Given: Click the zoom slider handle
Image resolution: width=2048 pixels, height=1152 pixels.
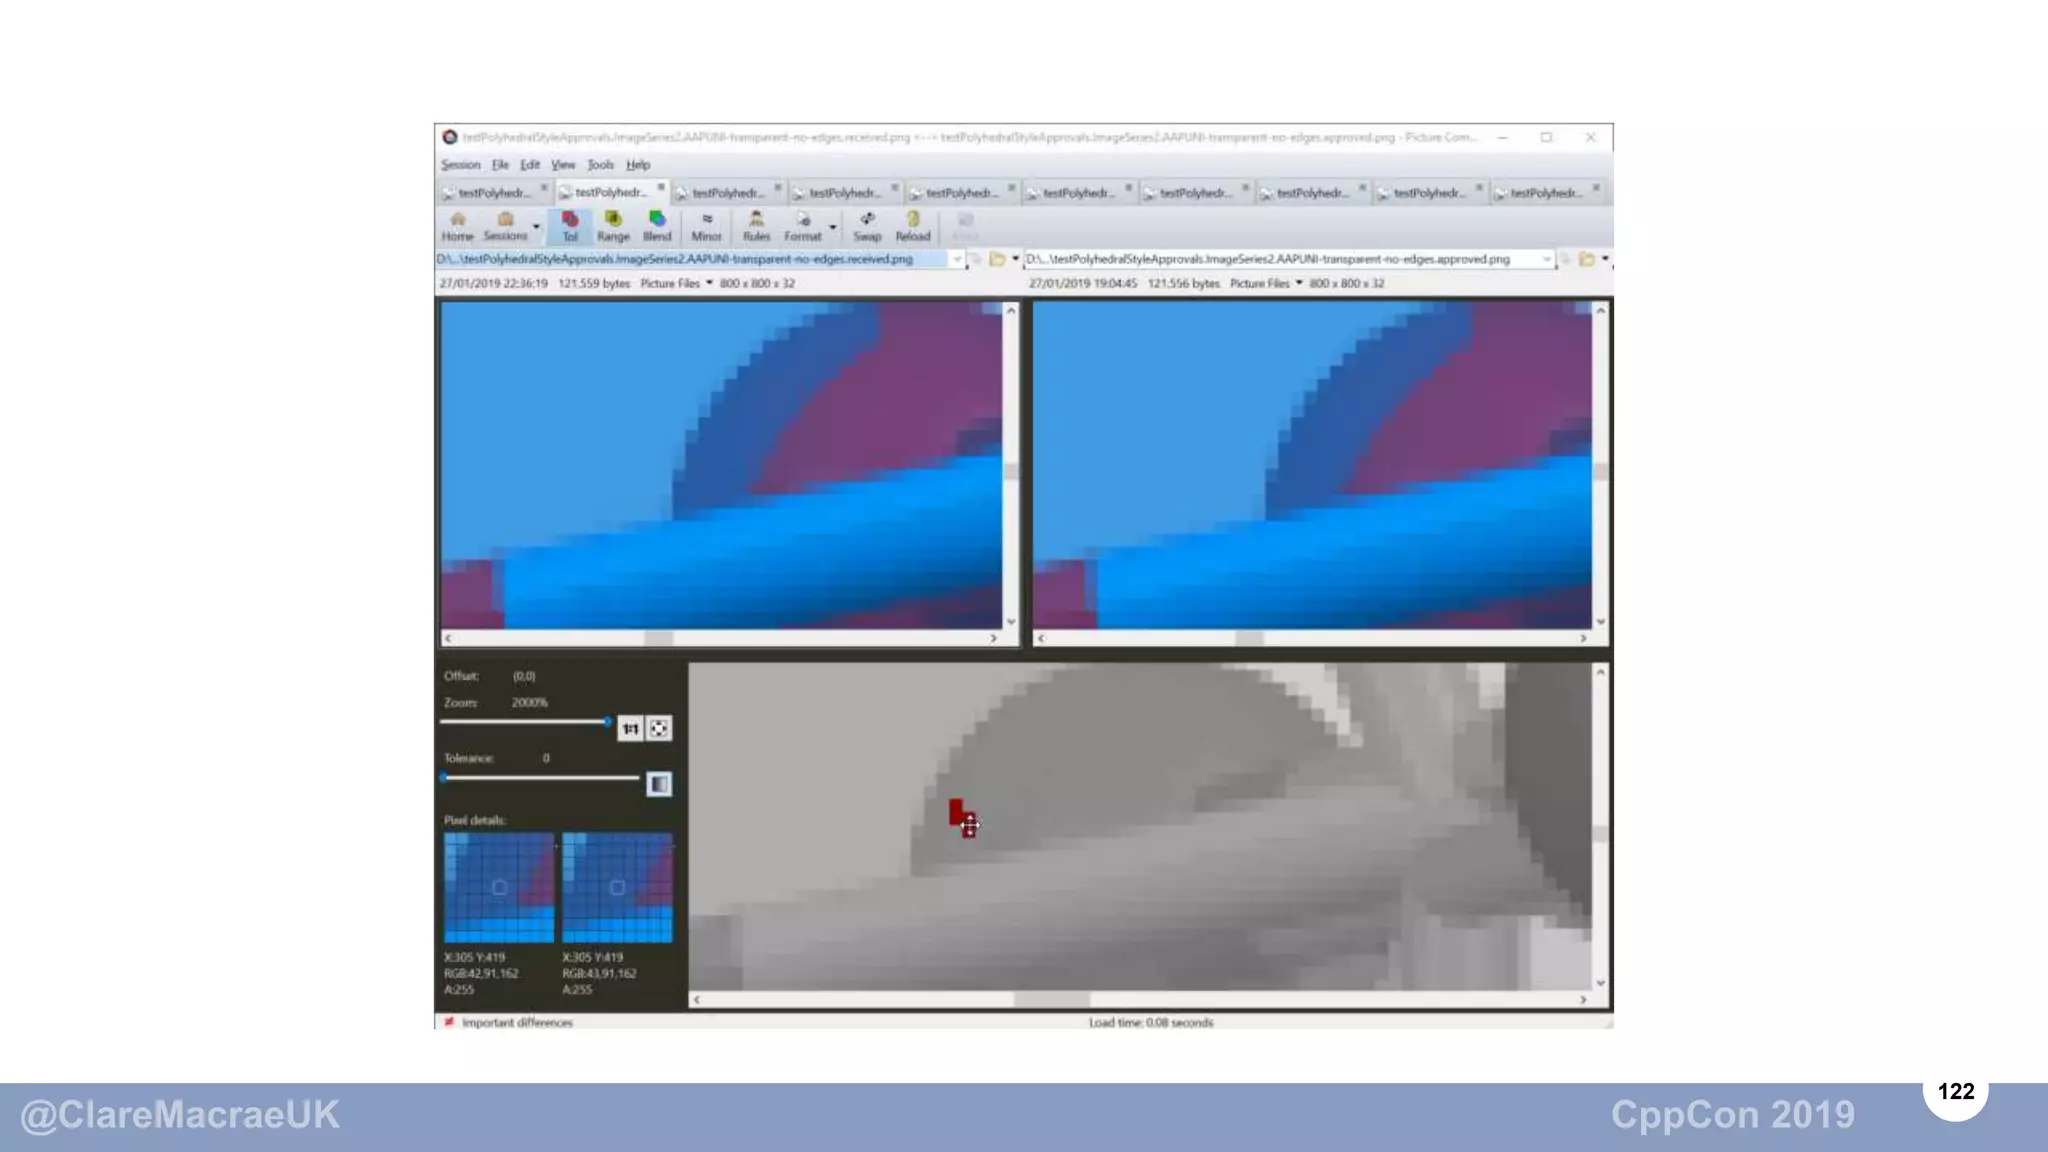Looking at the screenshot, I should point(607,721).
